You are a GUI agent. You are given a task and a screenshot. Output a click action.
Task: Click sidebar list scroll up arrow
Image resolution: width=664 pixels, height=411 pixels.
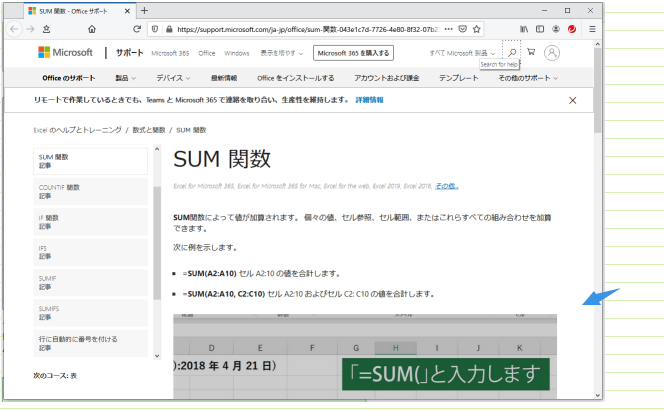[x=157, y=149]
